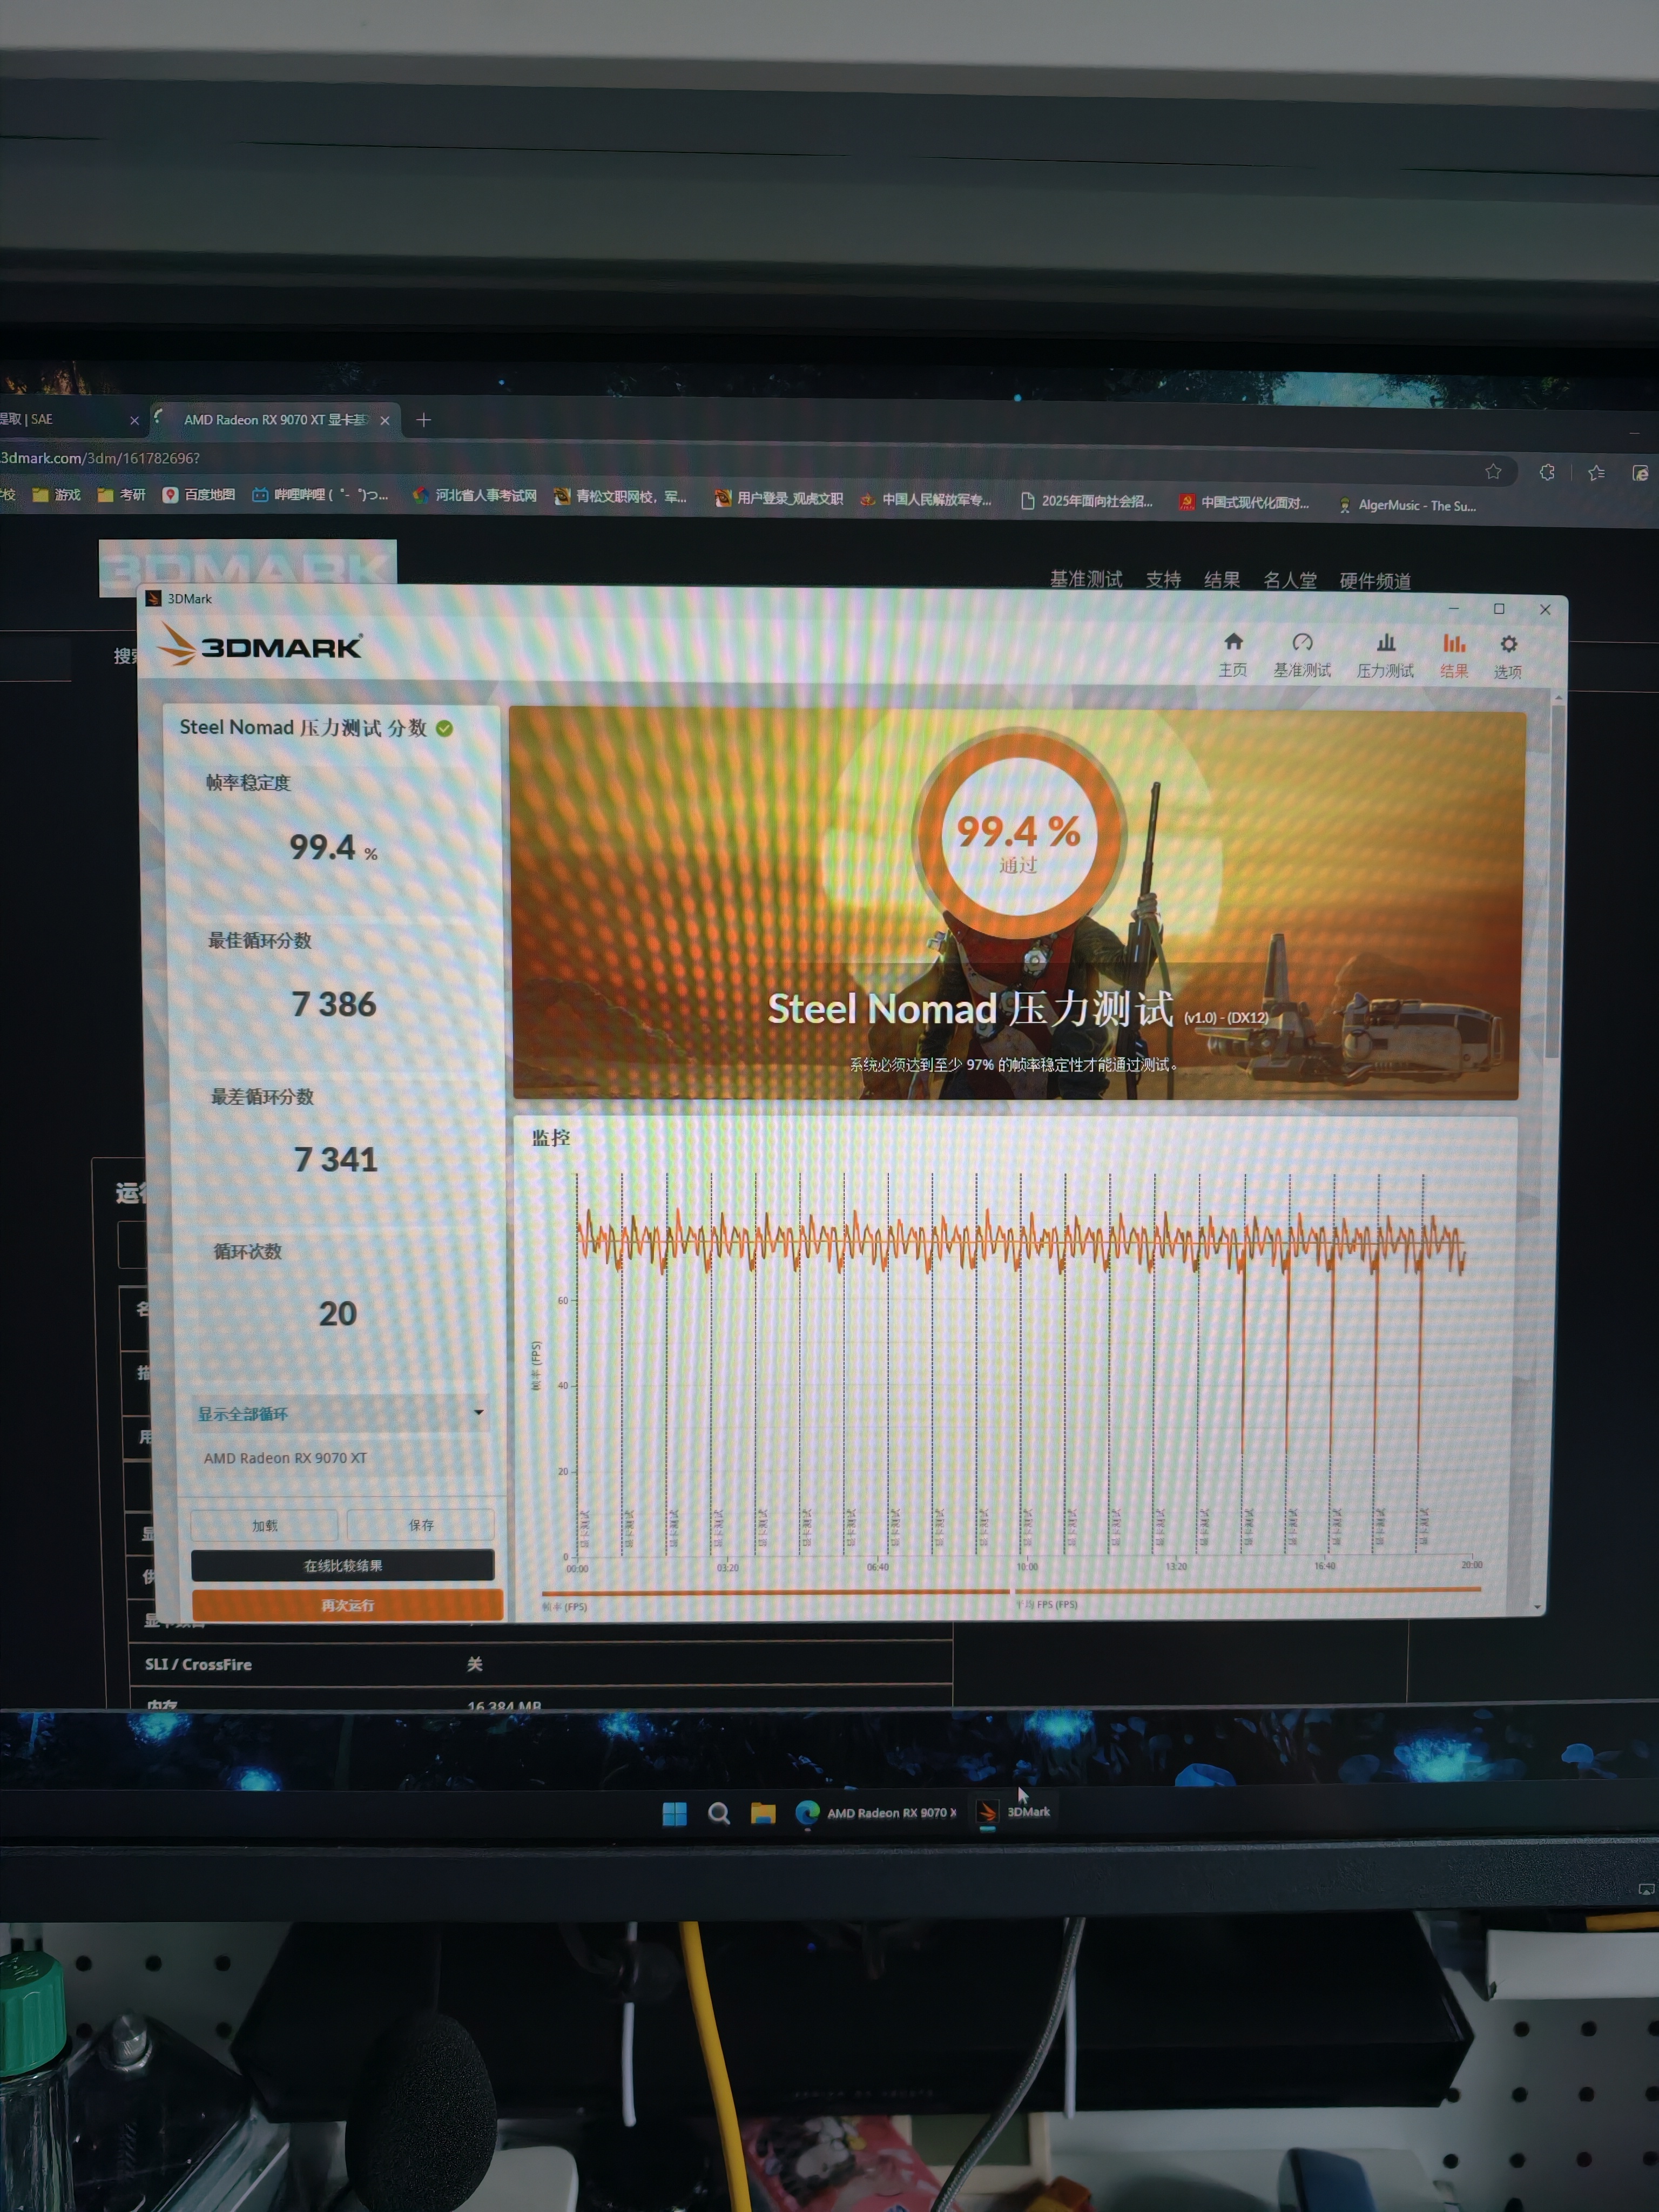This screenshot has height=2212, width=1659.
Task: Click 支持 in the 3DMark website menu
Action: pos(1163,580)
